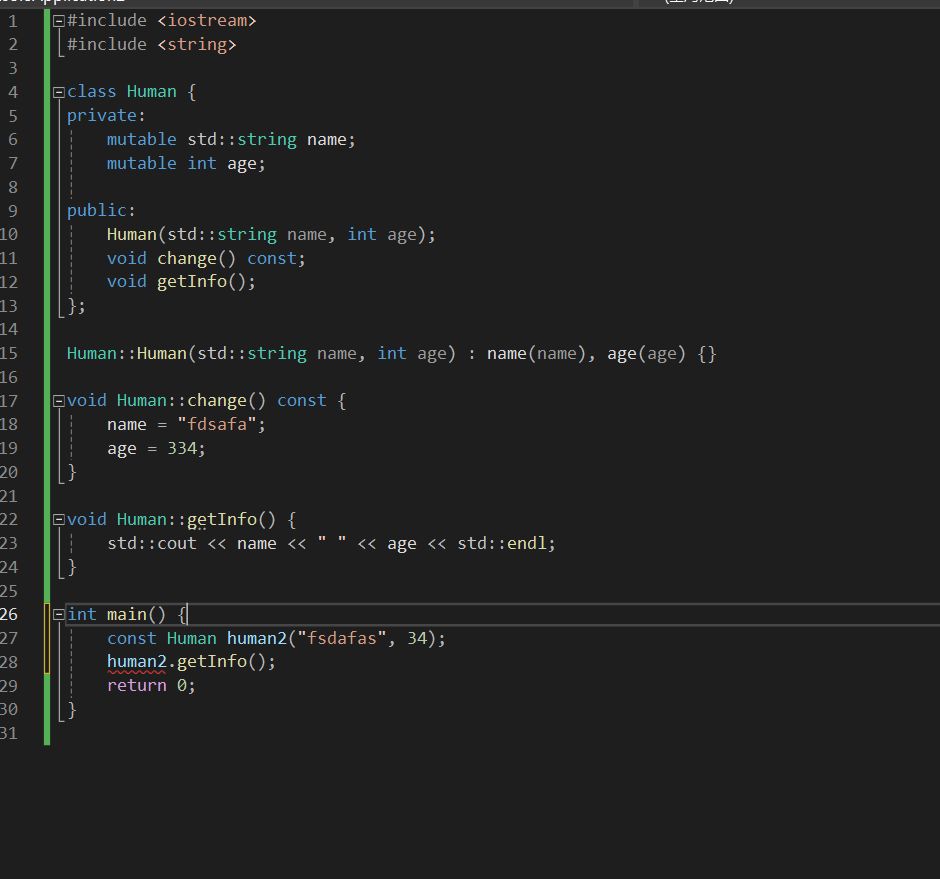This screenshot has width=940, height=879.
Task: Collapse the Human::getInfo() function
Action: [59, 520]
